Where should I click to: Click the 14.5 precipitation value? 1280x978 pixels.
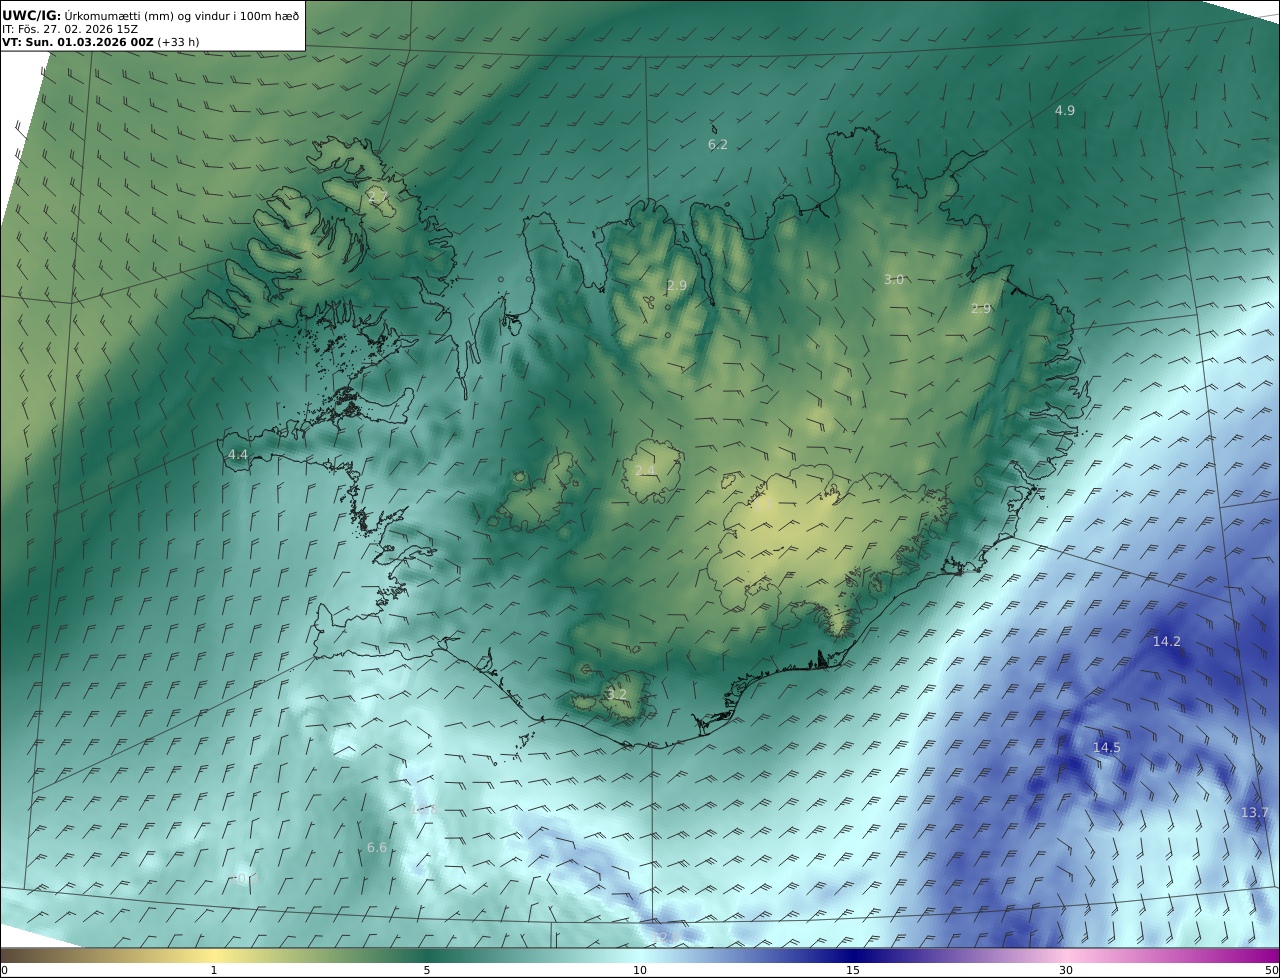click(x=1106, y=747)
